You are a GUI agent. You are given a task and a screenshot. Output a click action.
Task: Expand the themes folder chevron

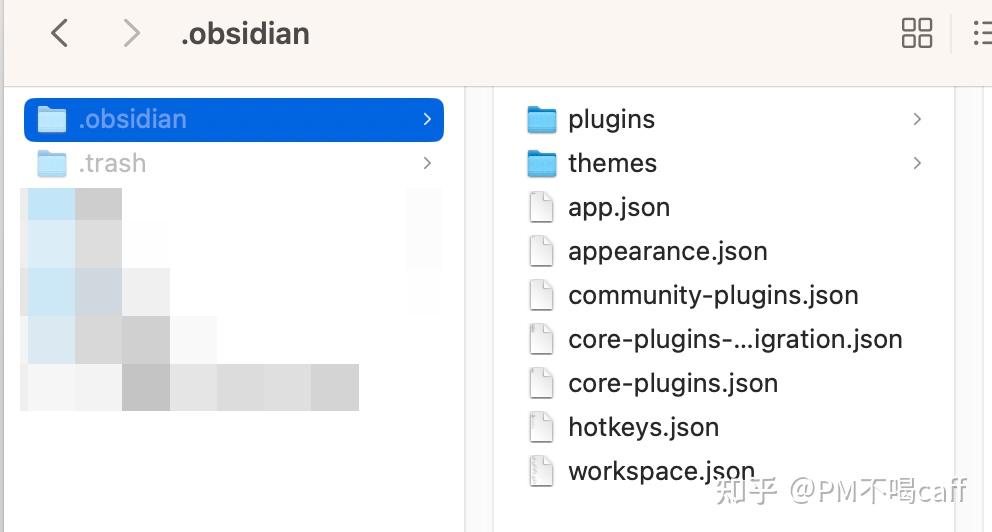coord(917,163)
